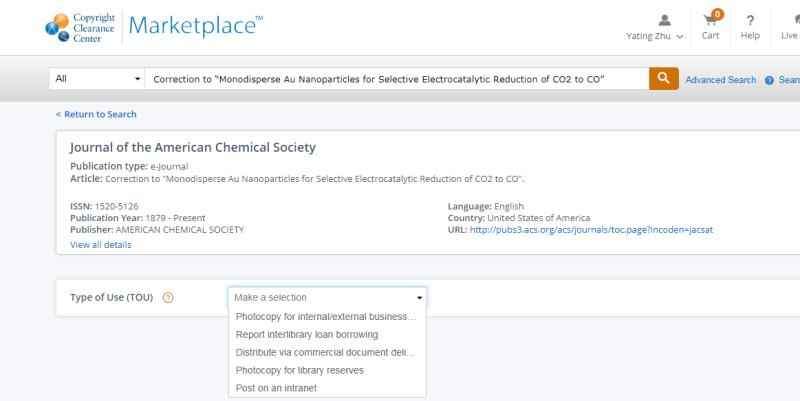
Task: Select Distribute via commercial document delivery
Action: [x=324, y=352]
